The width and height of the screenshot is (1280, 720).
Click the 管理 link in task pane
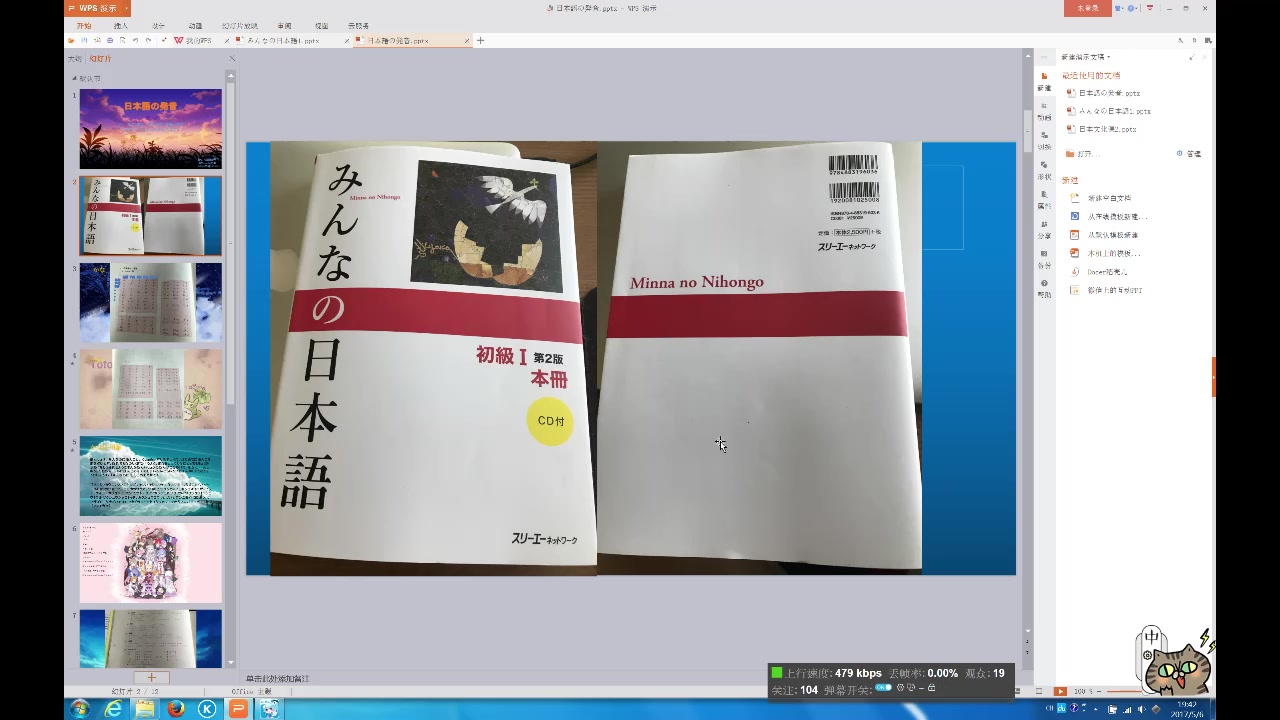(x=1189, y=154)
